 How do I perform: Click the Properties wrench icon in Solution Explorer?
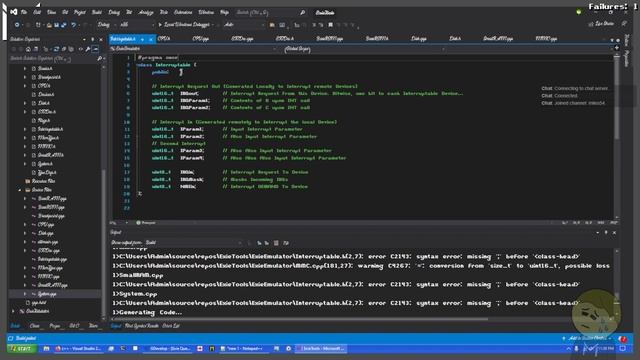pos(87,49)
